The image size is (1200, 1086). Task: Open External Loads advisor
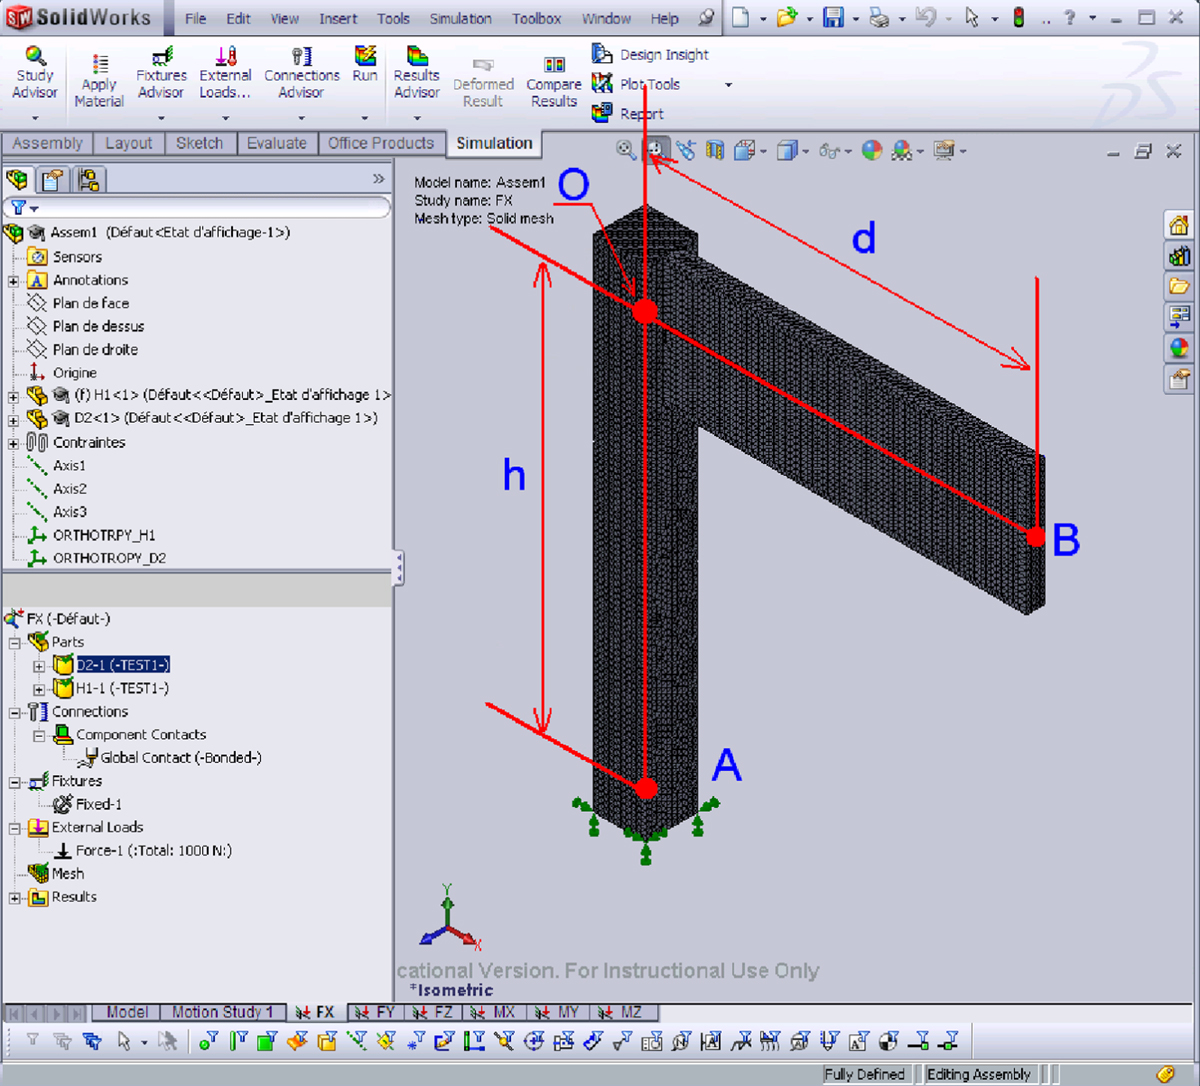coord(225,72)
